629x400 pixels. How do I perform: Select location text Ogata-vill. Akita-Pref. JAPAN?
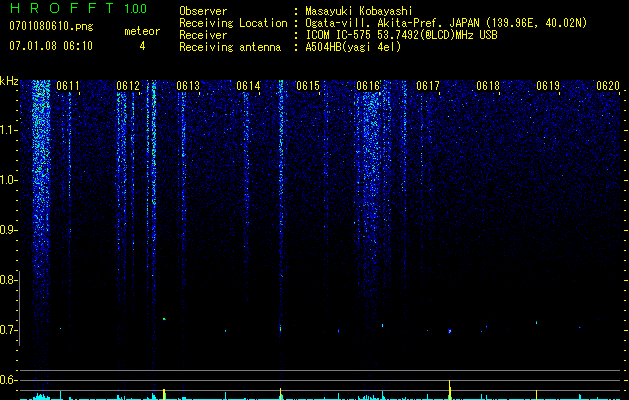[392, 23]
